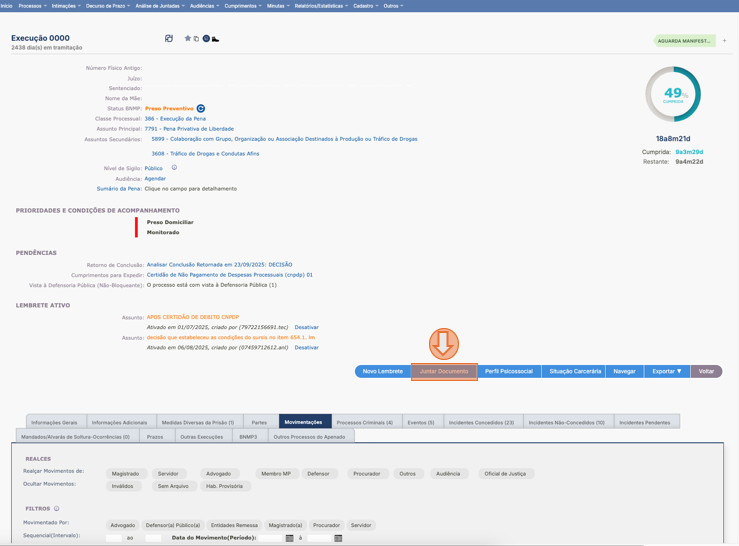739x546 pixels.
Task: Click the boot icon in the header
Action: coord(215,39)
